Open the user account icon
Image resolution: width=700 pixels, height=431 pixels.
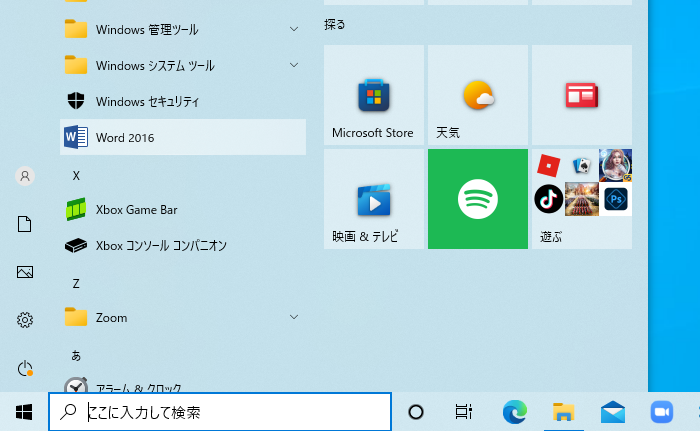click(25, 176)
